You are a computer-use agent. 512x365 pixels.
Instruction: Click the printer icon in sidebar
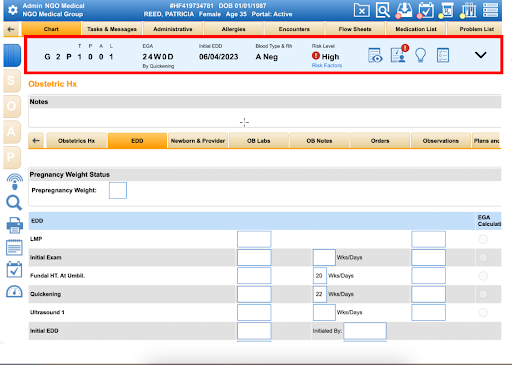15,225
